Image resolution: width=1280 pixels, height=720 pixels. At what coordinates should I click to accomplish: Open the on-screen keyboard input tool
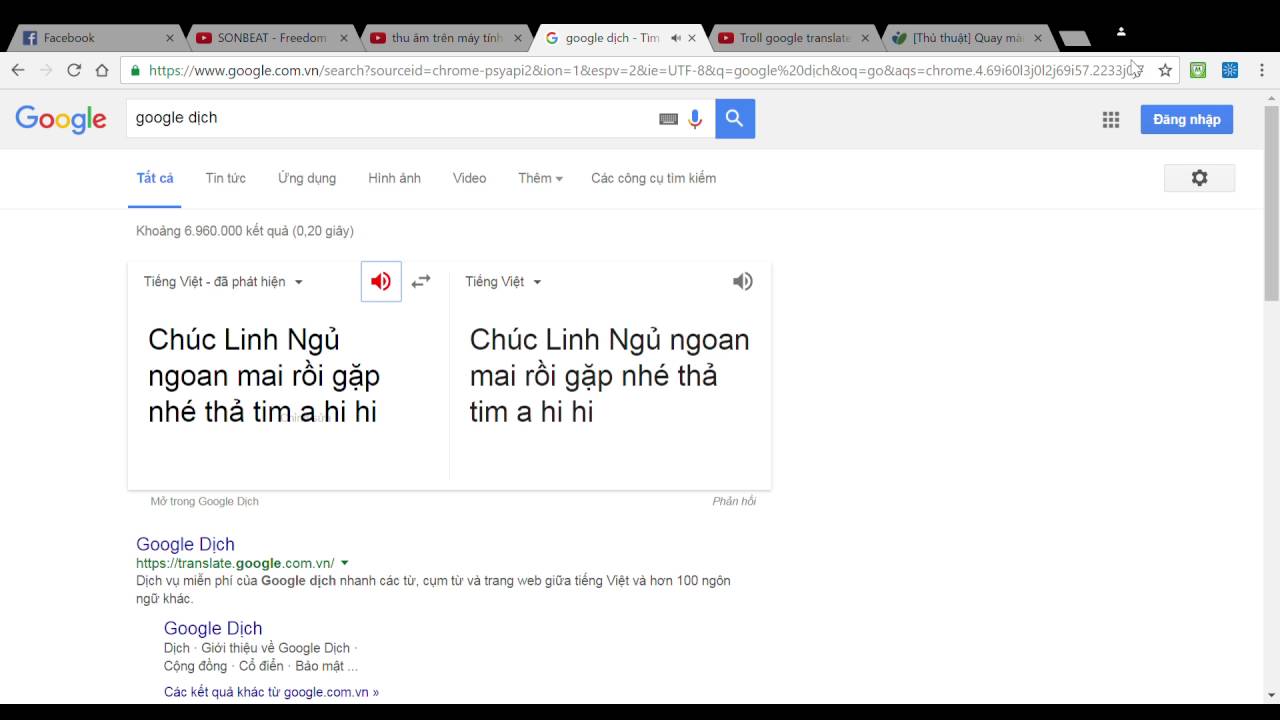coord(668,119)
